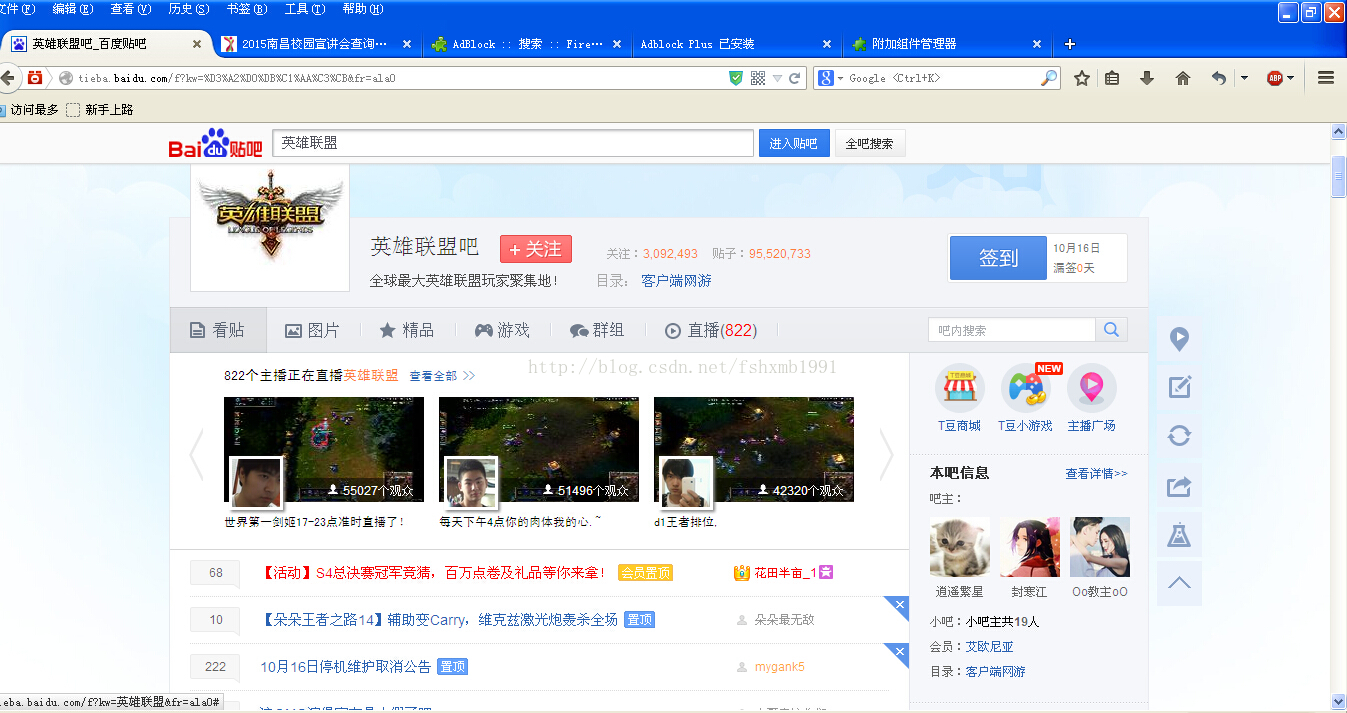Click the compose post pencil sidebar icon

(1179, 387)
